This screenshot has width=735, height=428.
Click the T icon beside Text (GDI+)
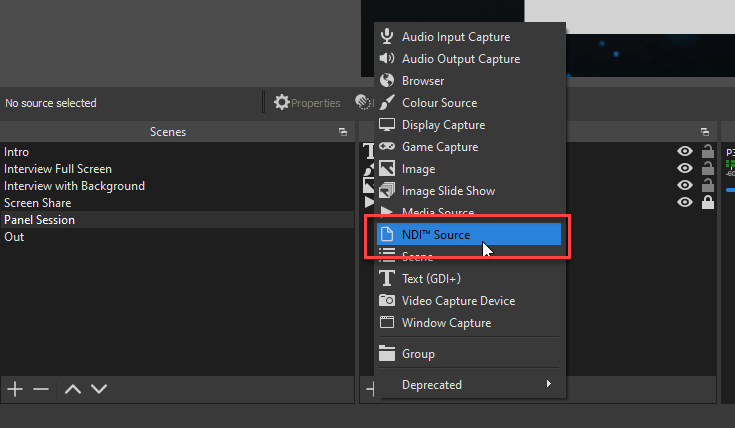coord(387,278)
